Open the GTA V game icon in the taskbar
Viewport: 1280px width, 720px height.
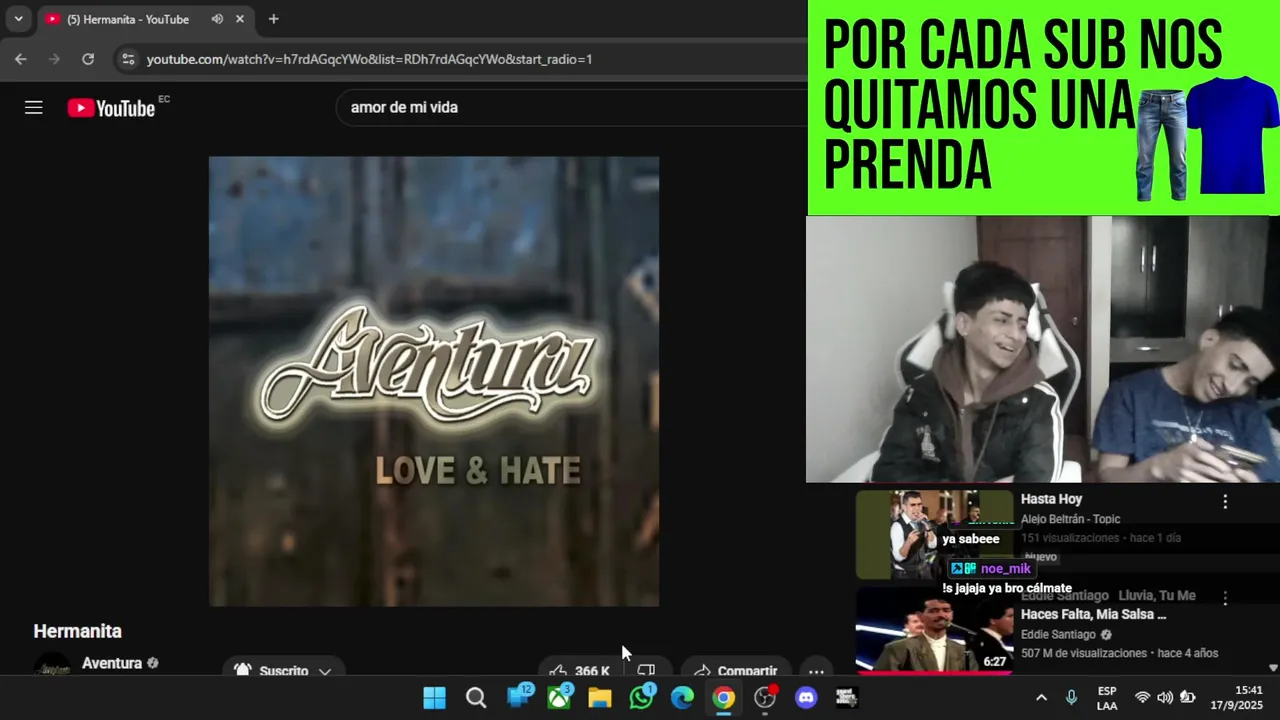[x=847, y=698]
